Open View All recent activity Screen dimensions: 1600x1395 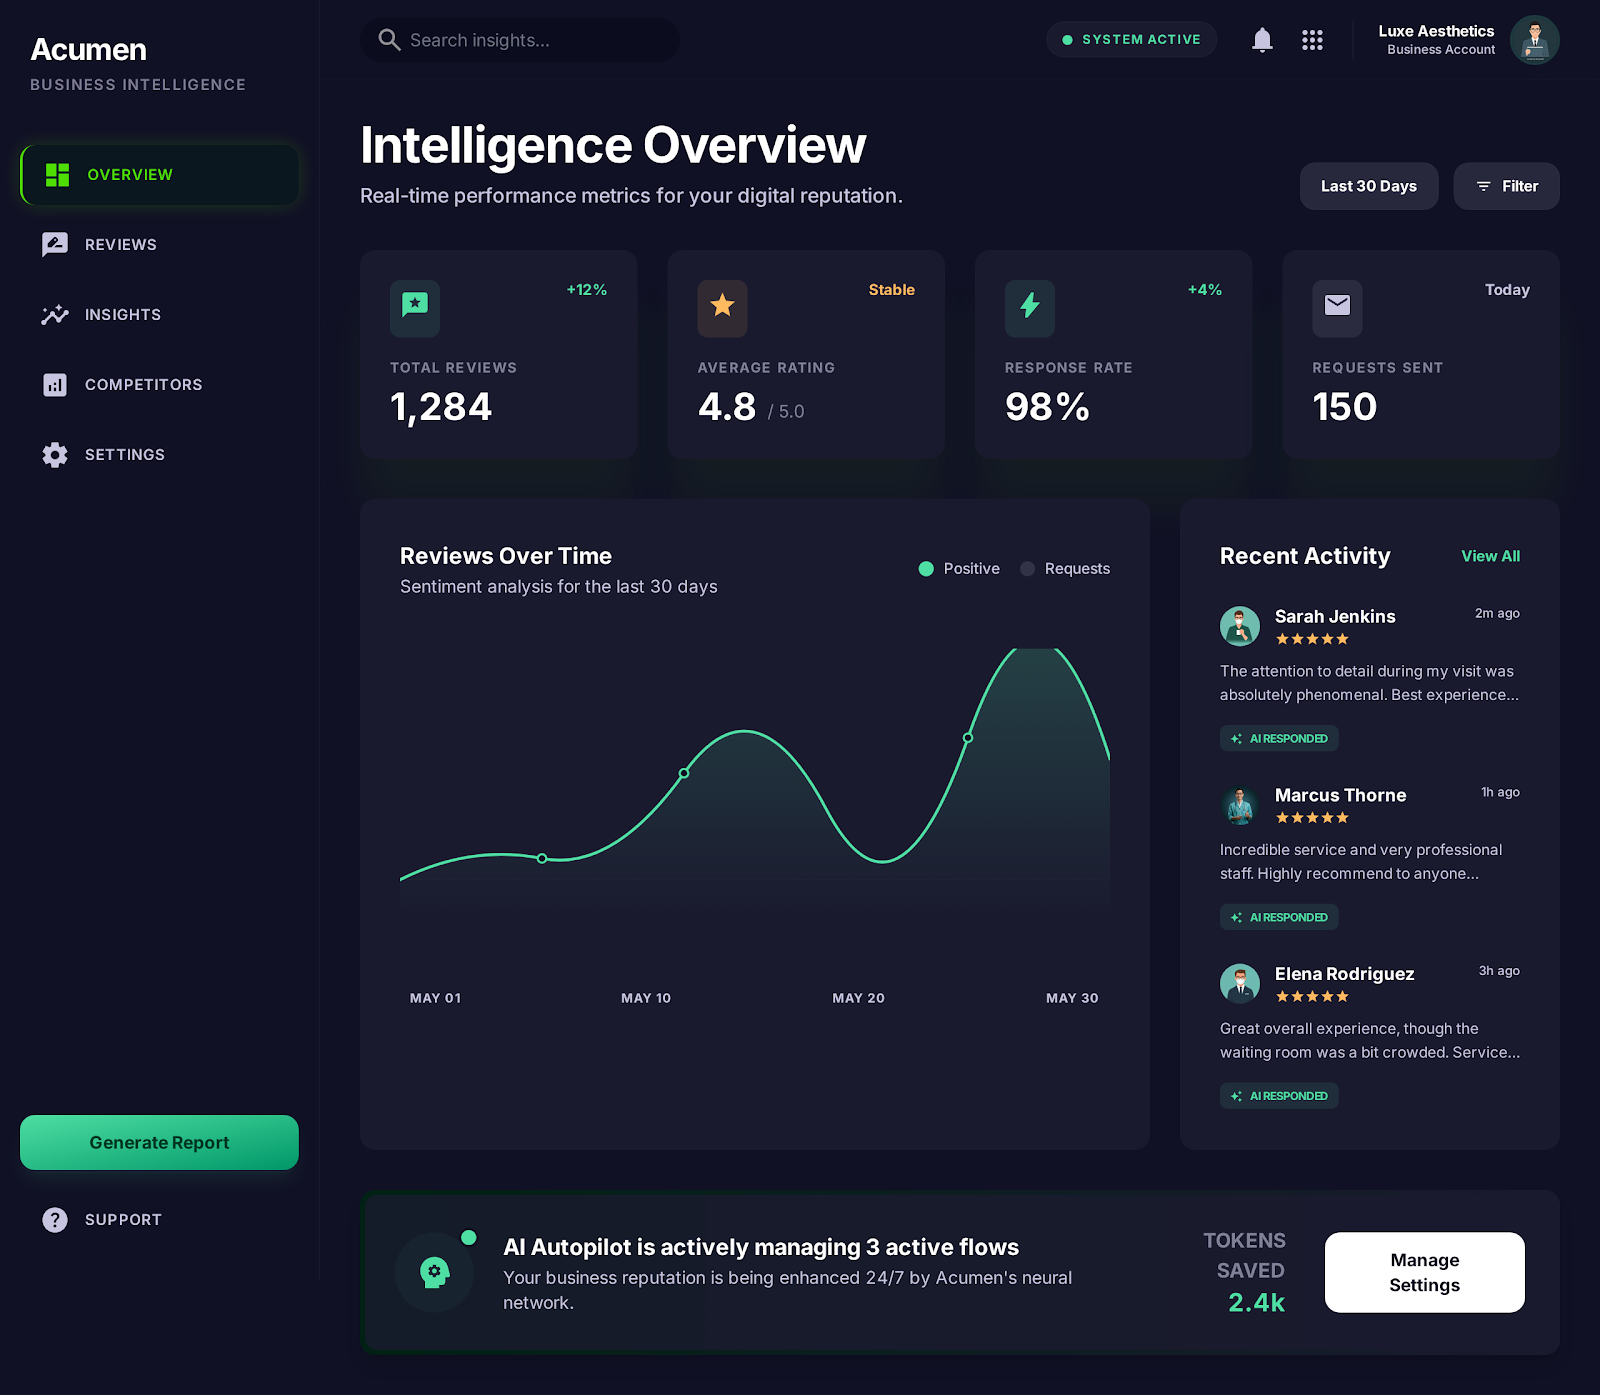coord(1490,556)
